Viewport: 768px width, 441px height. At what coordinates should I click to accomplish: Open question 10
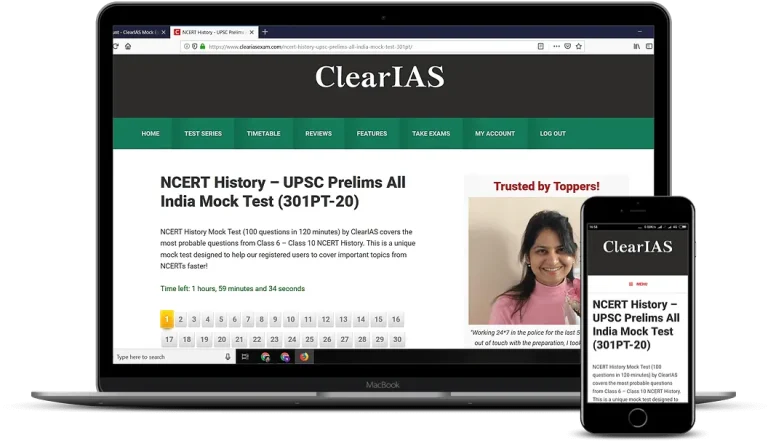[290, 319]
